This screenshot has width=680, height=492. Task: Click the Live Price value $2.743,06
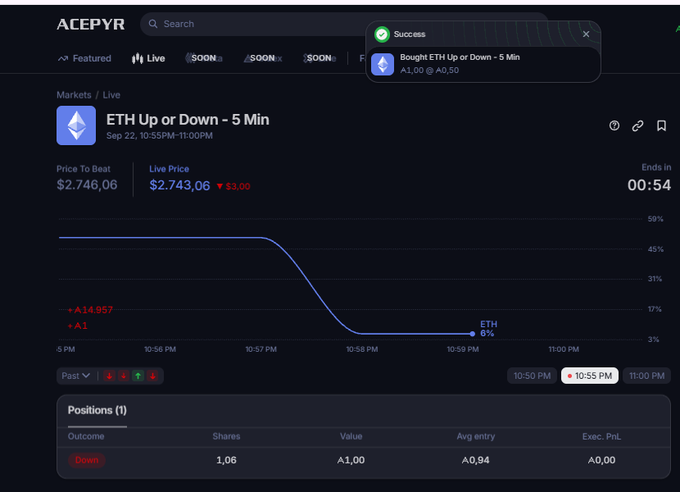[180, 185]
